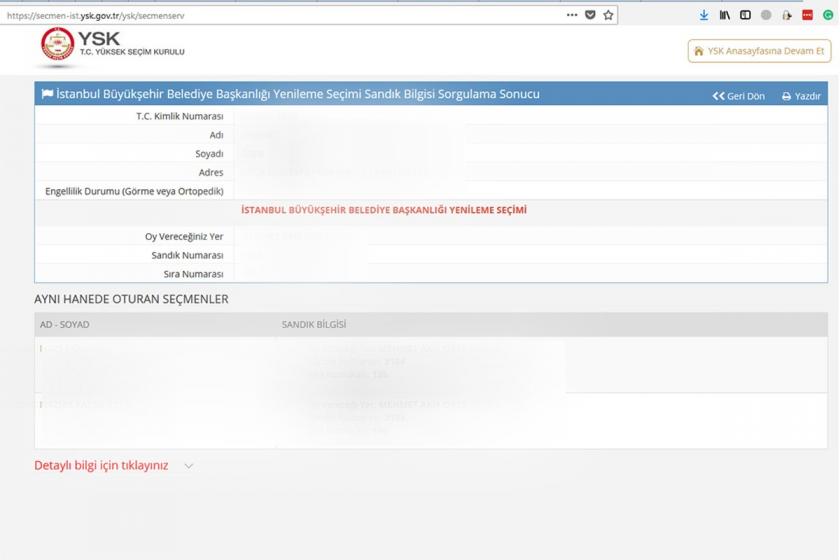Click the SANDIK BİLGİSİ column header
840x560 pixels.
pos(314,324)
